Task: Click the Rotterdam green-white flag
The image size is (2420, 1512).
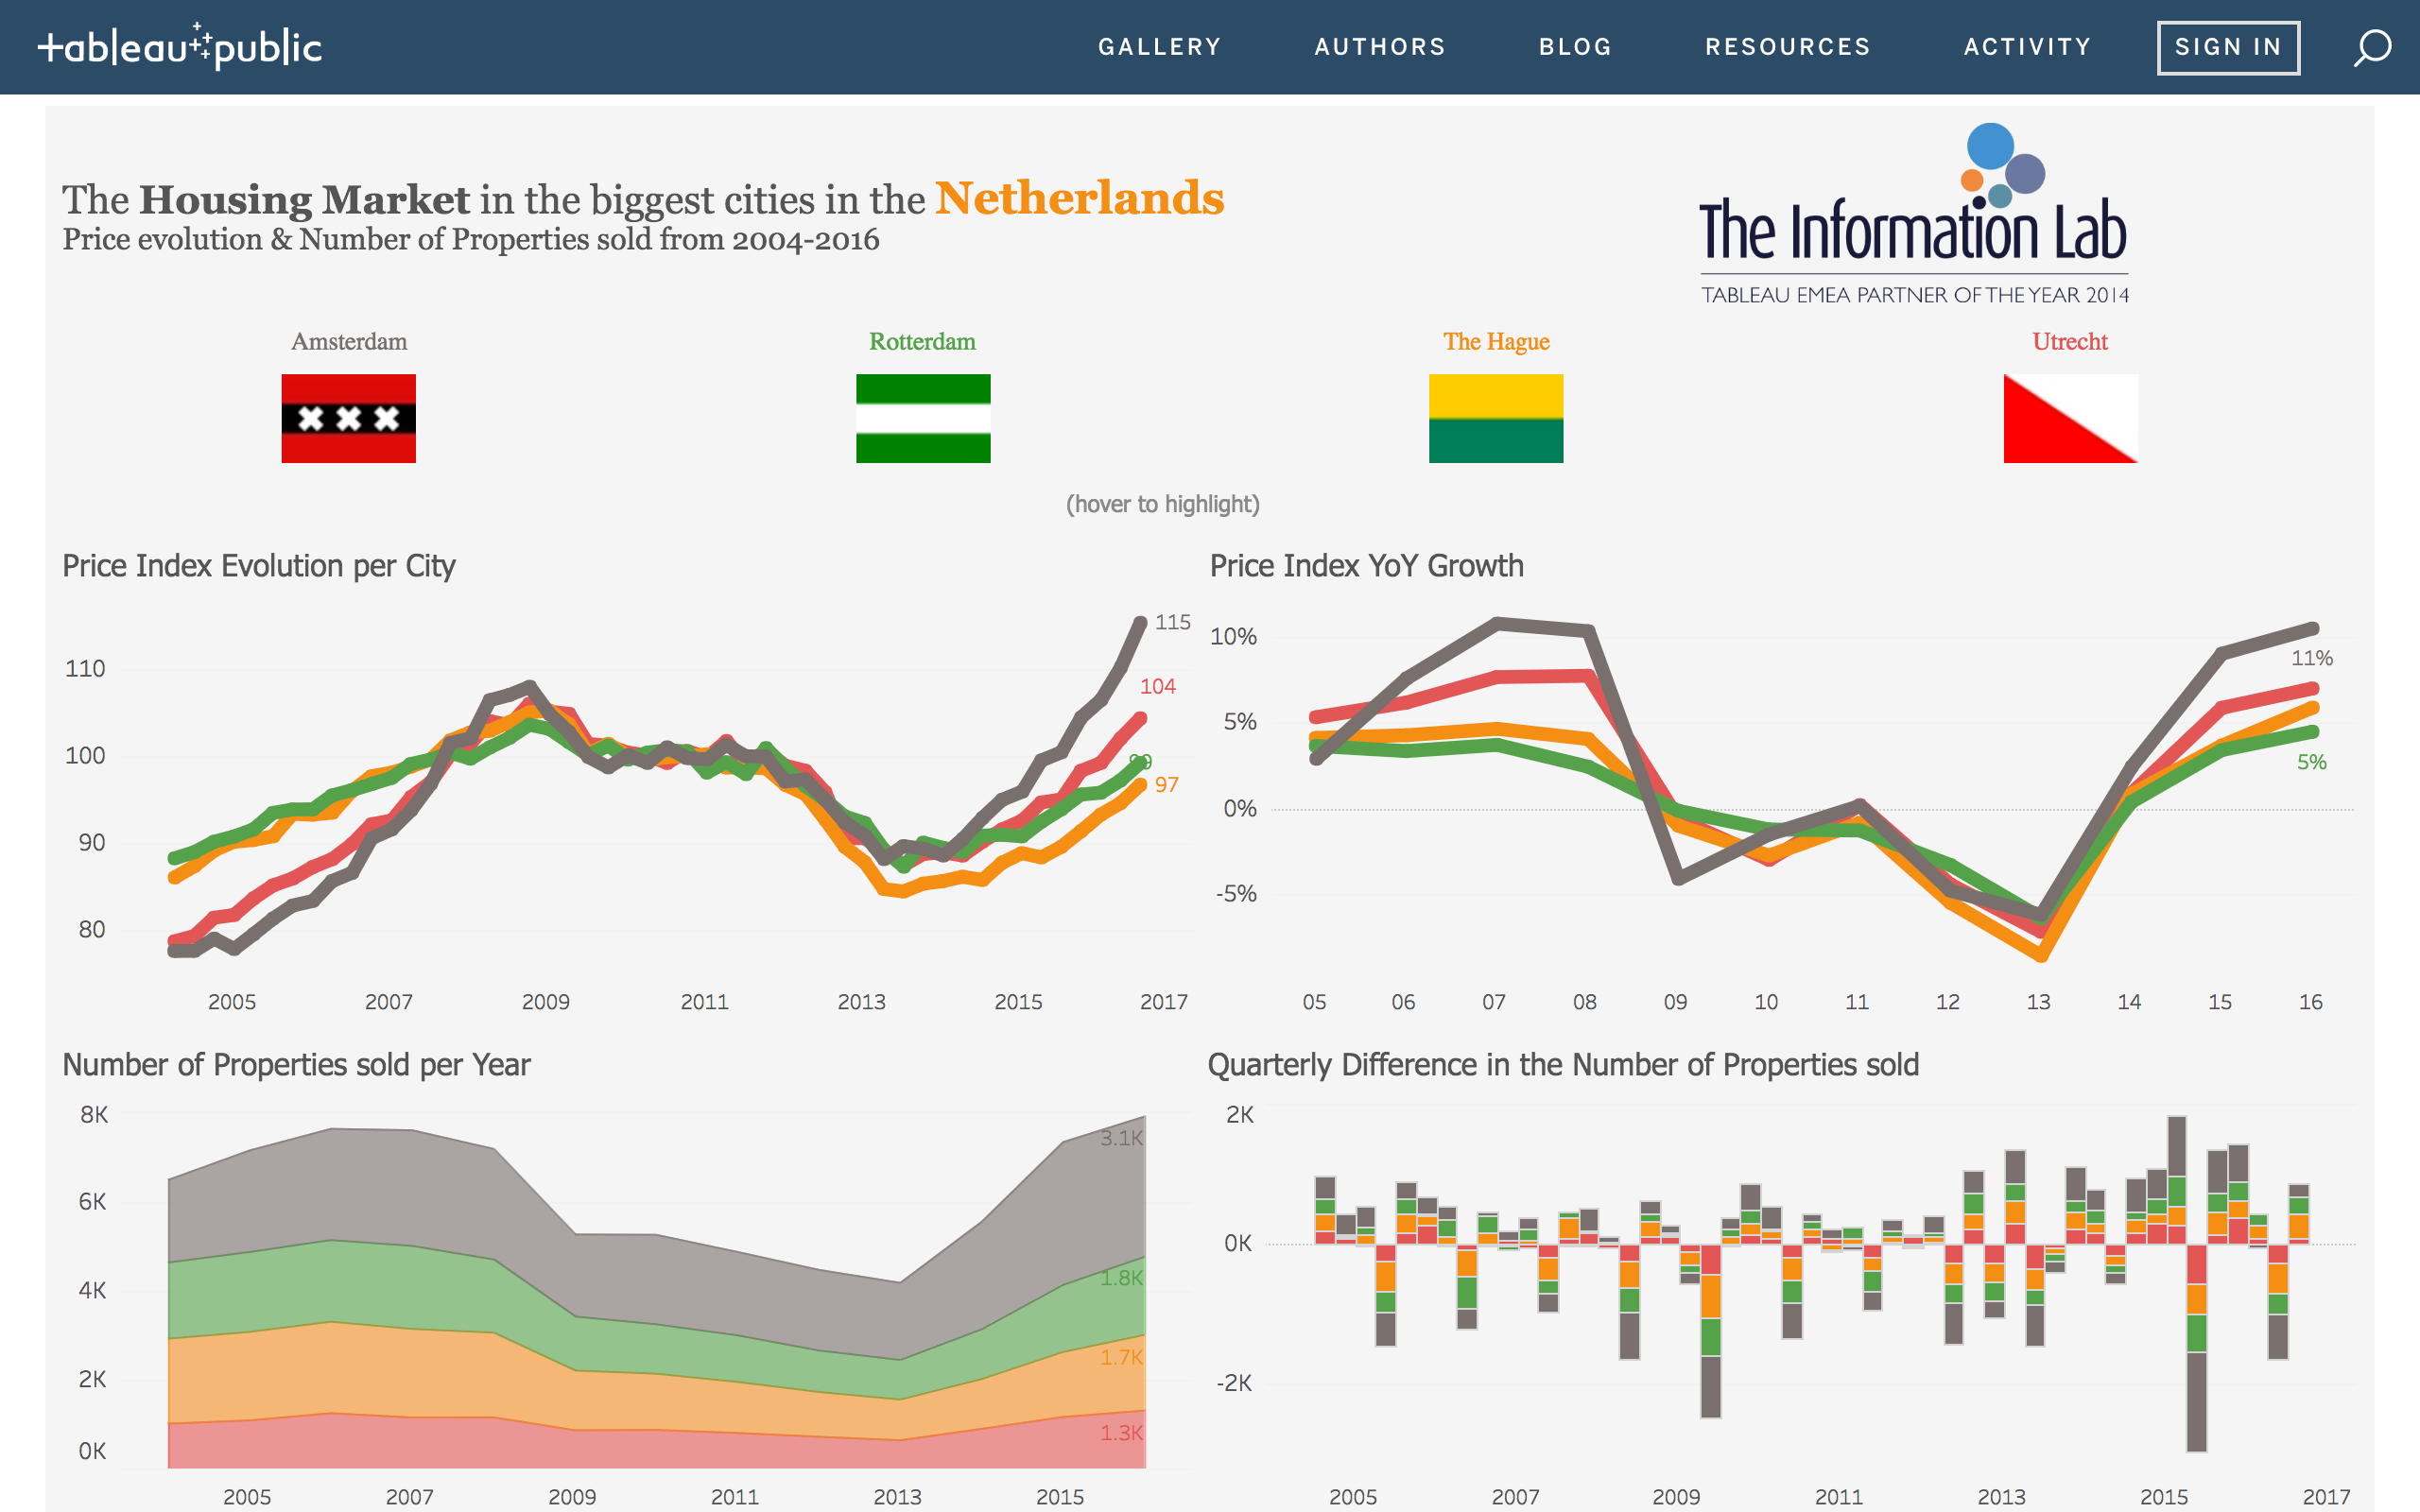Action: point(922,418)
